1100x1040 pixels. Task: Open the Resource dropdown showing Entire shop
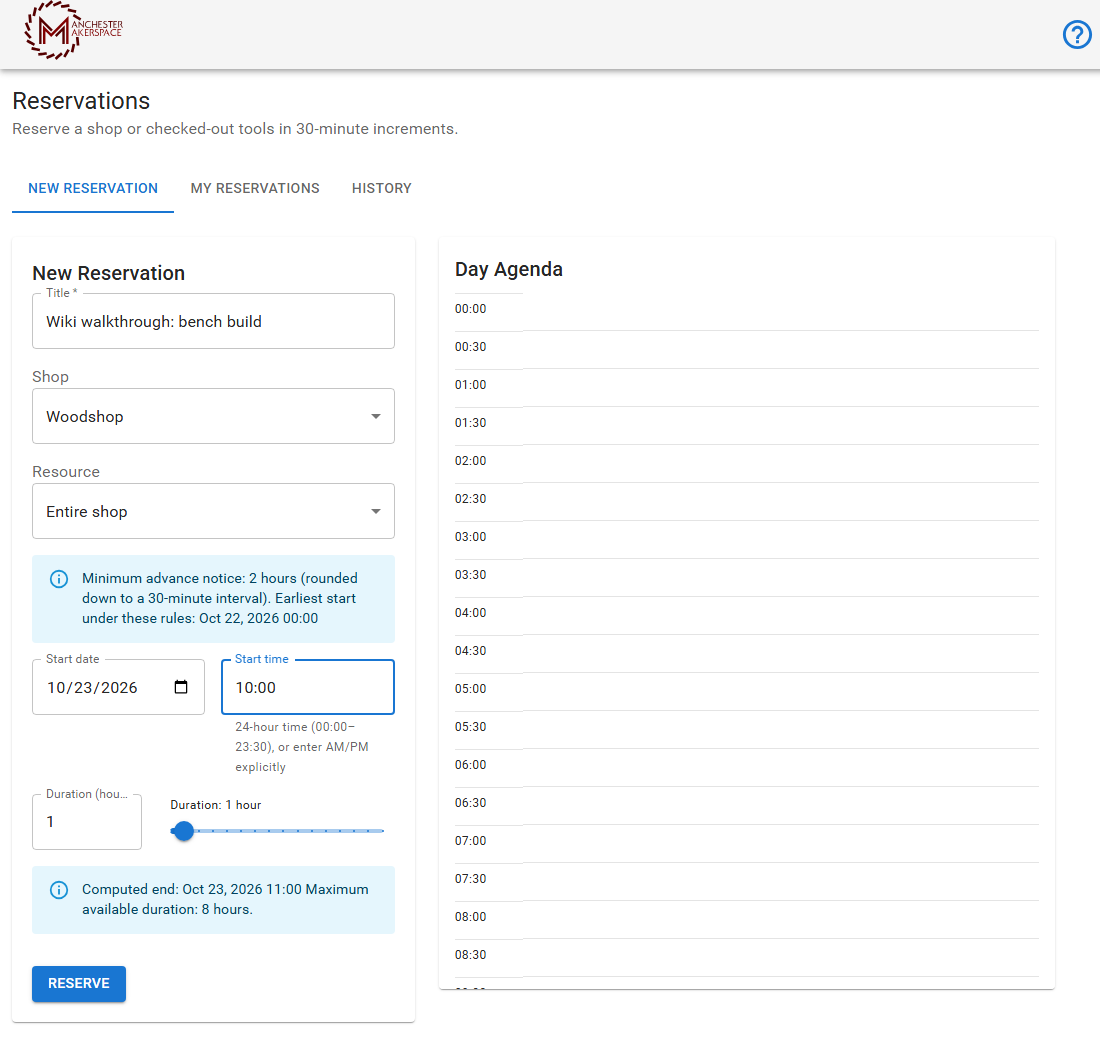[213, 511]
